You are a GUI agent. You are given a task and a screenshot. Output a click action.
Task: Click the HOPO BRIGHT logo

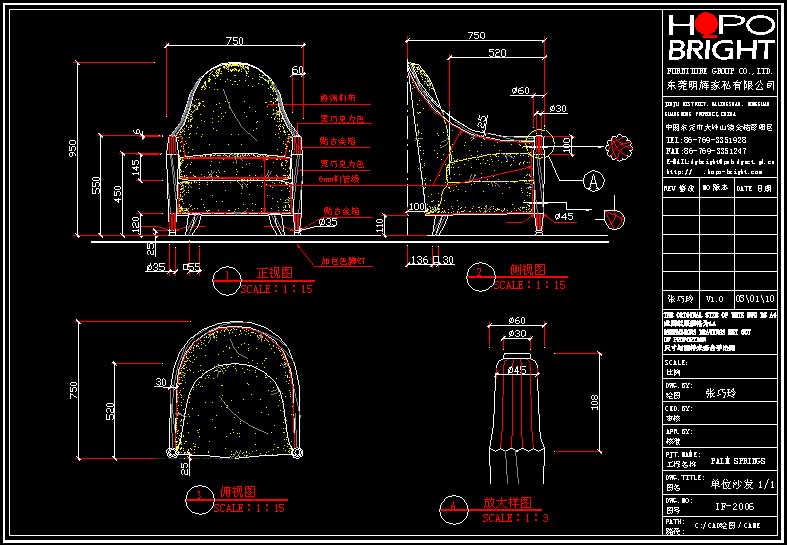(x=721, y=37)
